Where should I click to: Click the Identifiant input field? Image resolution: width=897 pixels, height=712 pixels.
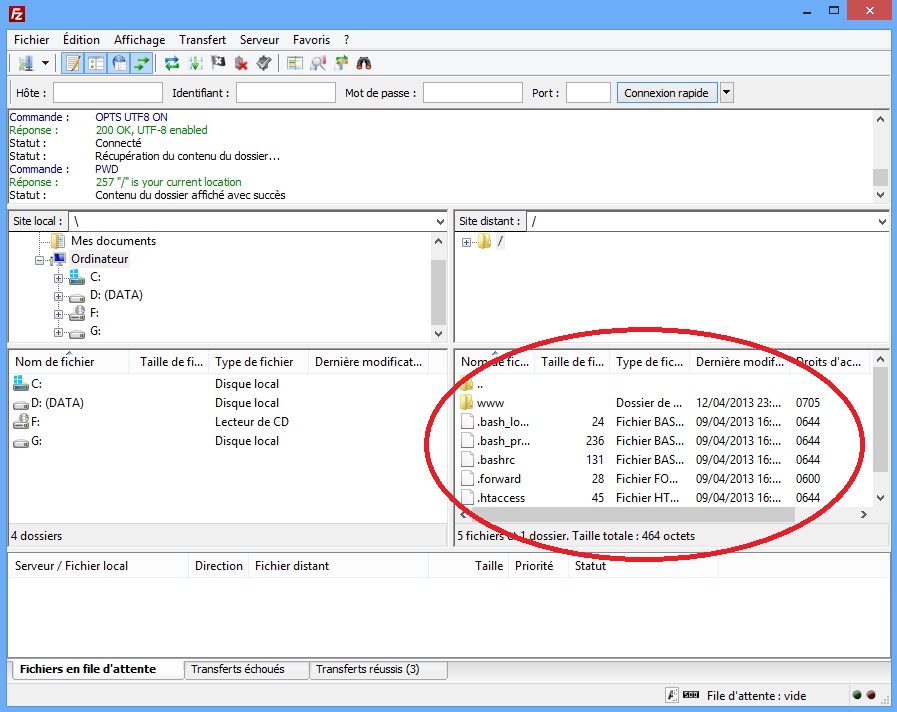(285, 93)
